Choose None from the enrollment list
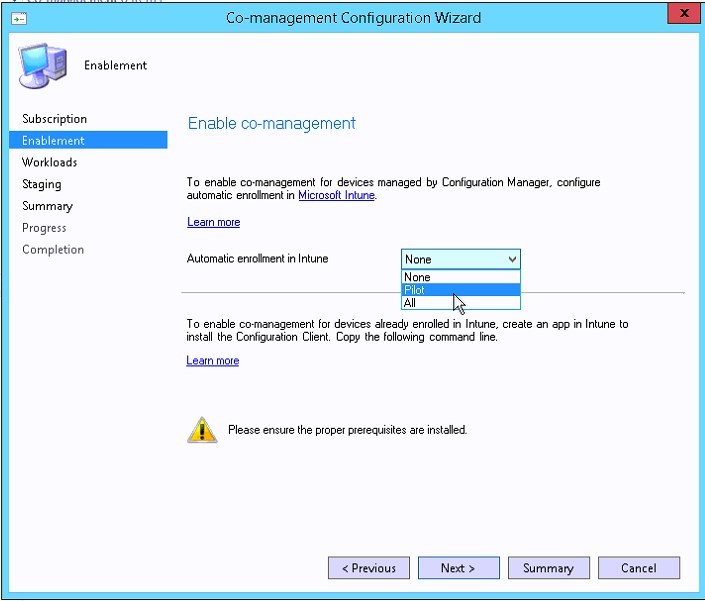 460,277
